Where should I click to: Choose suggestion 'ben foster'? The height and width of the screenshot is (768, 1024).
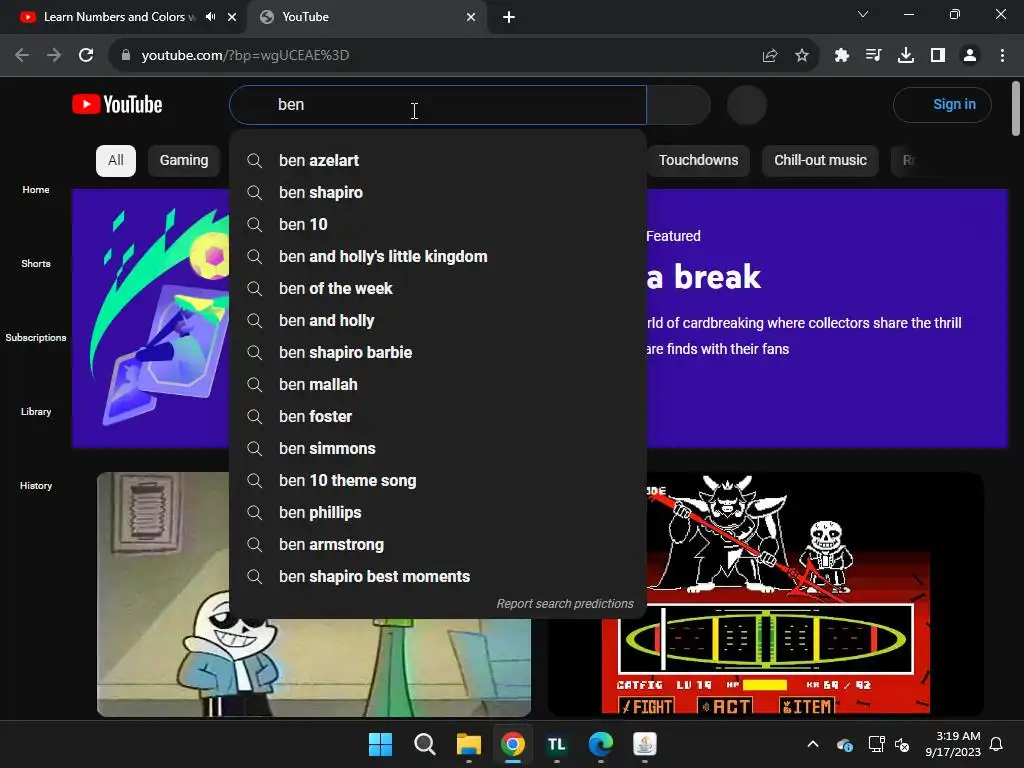point(438,417)
